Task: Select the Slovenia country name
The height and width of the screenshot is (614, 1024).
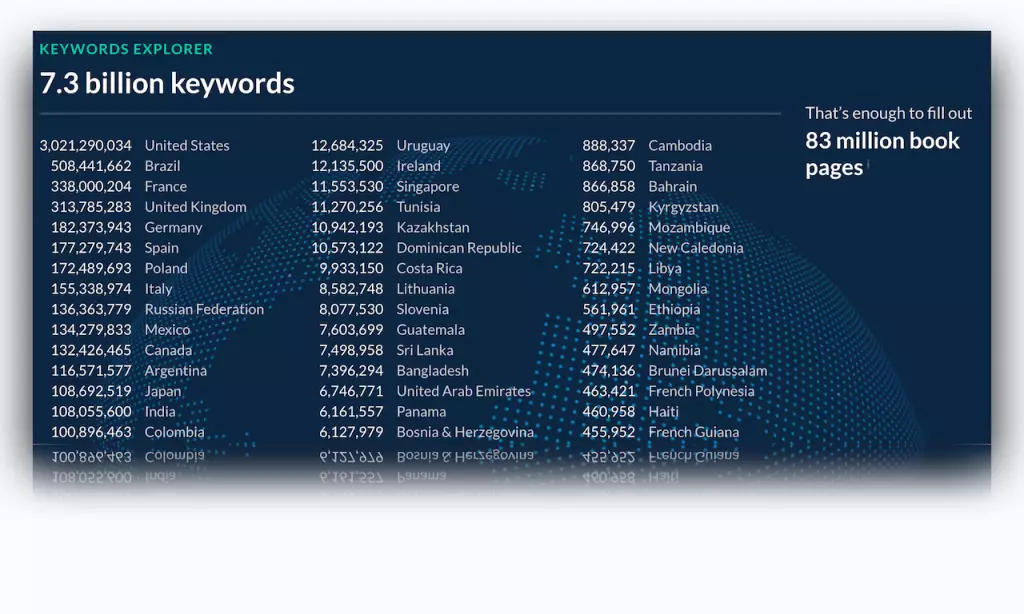Action: point(422,309)
